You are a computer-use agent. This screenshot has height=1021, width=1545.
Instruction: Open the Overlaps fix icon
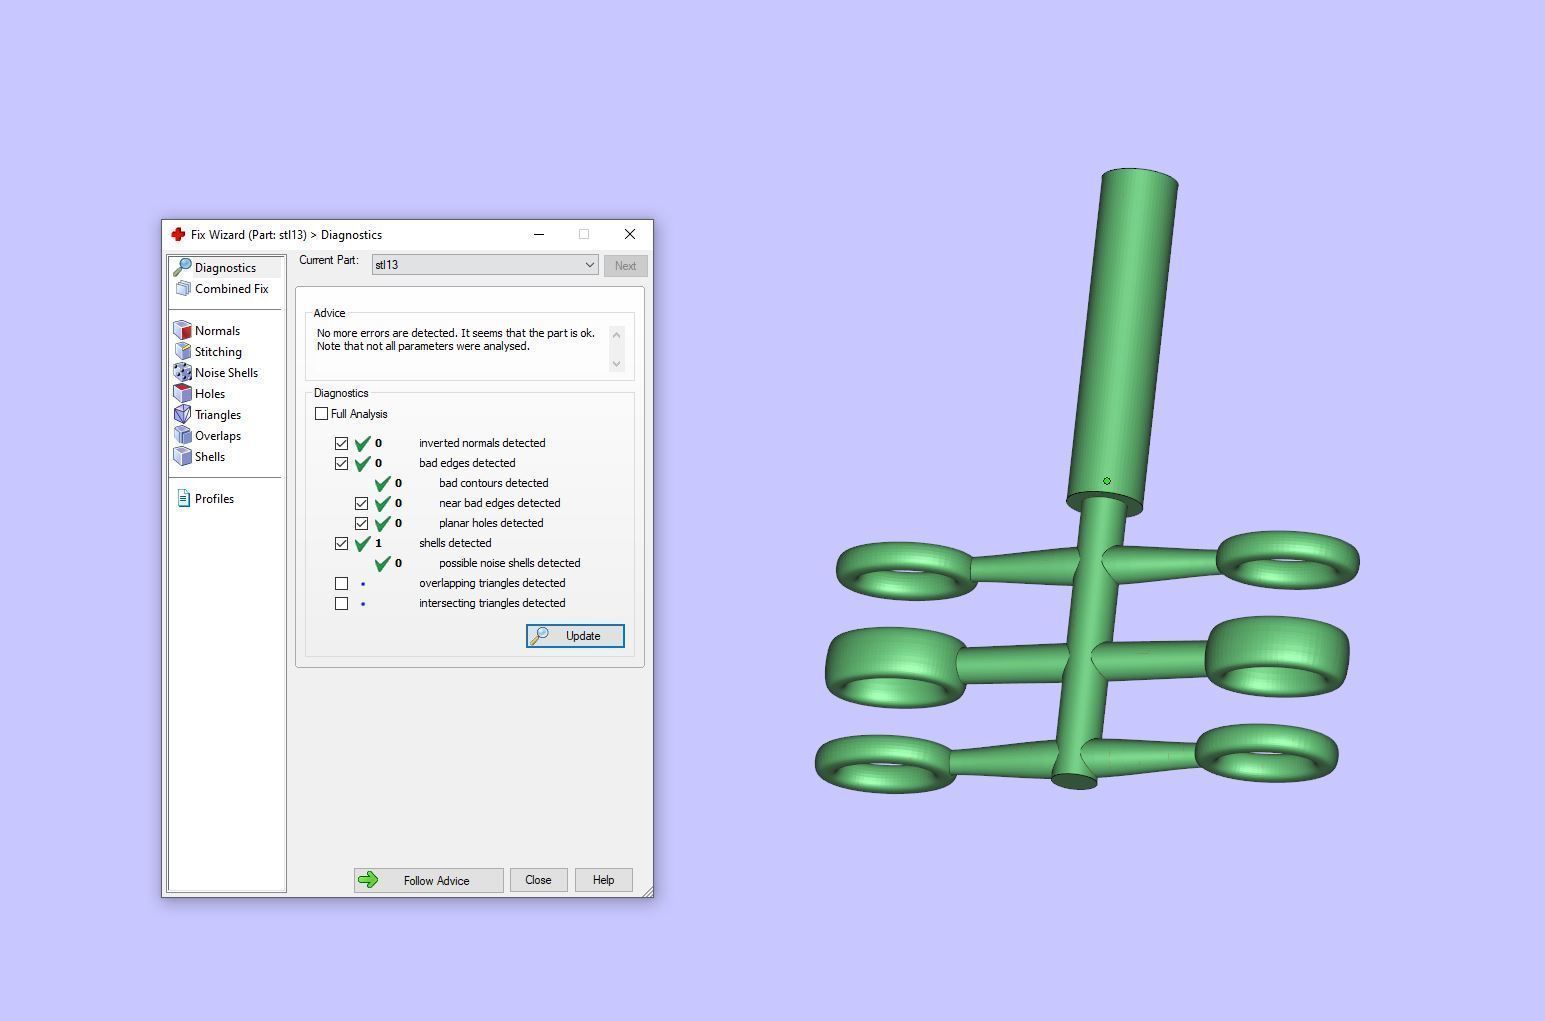[182, 435]
